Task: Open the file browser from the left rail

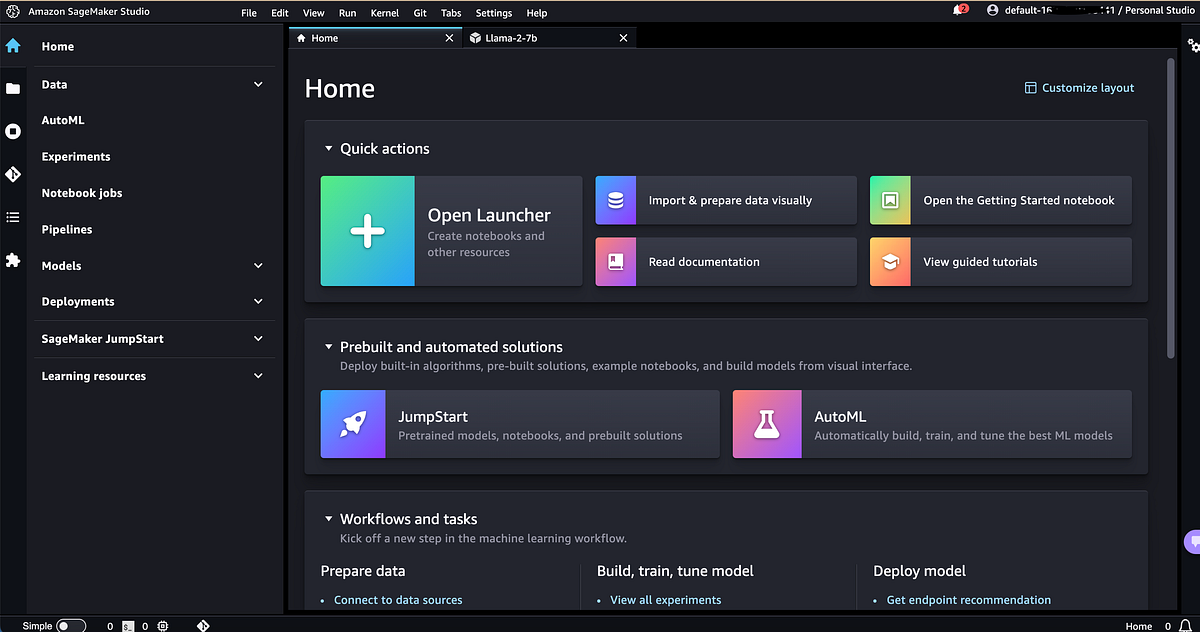Action: pyautogui.click(x=14, y=88)
